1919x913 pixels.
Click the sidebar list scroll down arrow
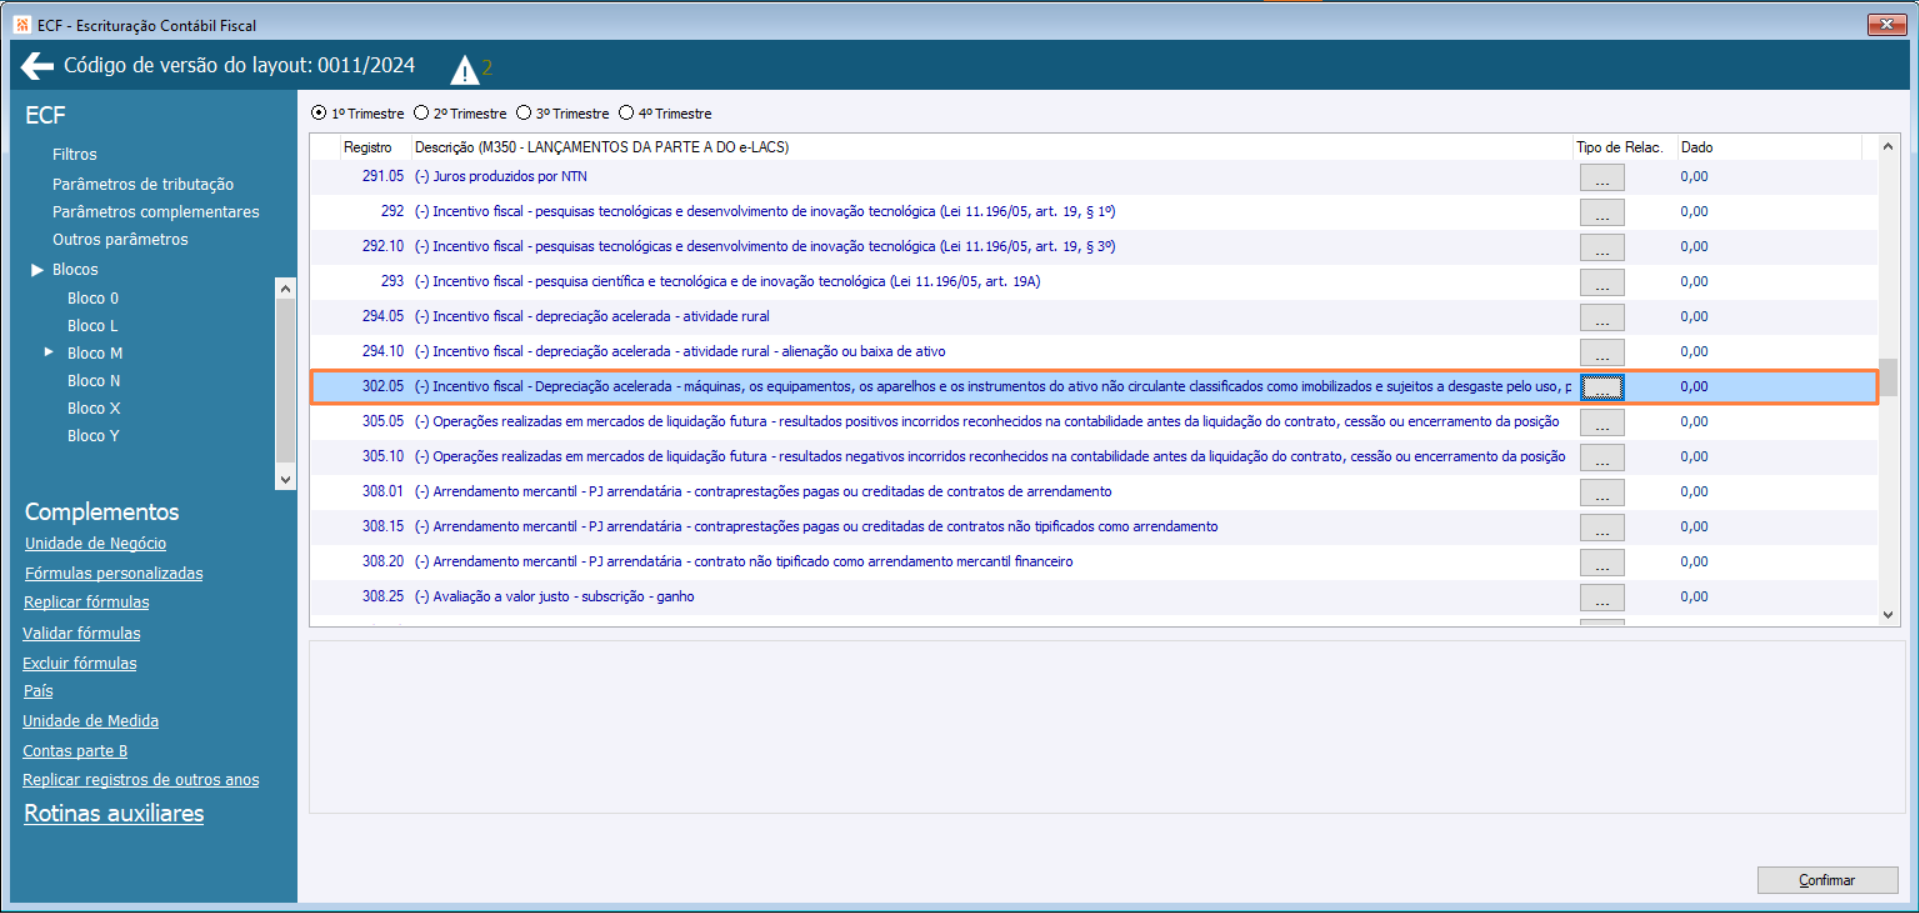tap(285, 479)
